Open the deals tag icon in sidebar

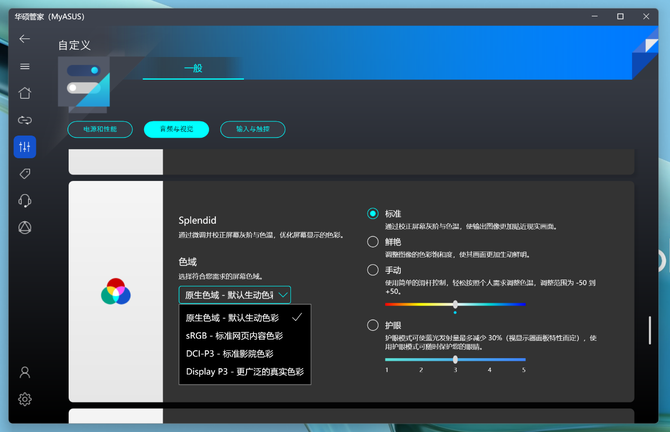[x=25, y=173]
